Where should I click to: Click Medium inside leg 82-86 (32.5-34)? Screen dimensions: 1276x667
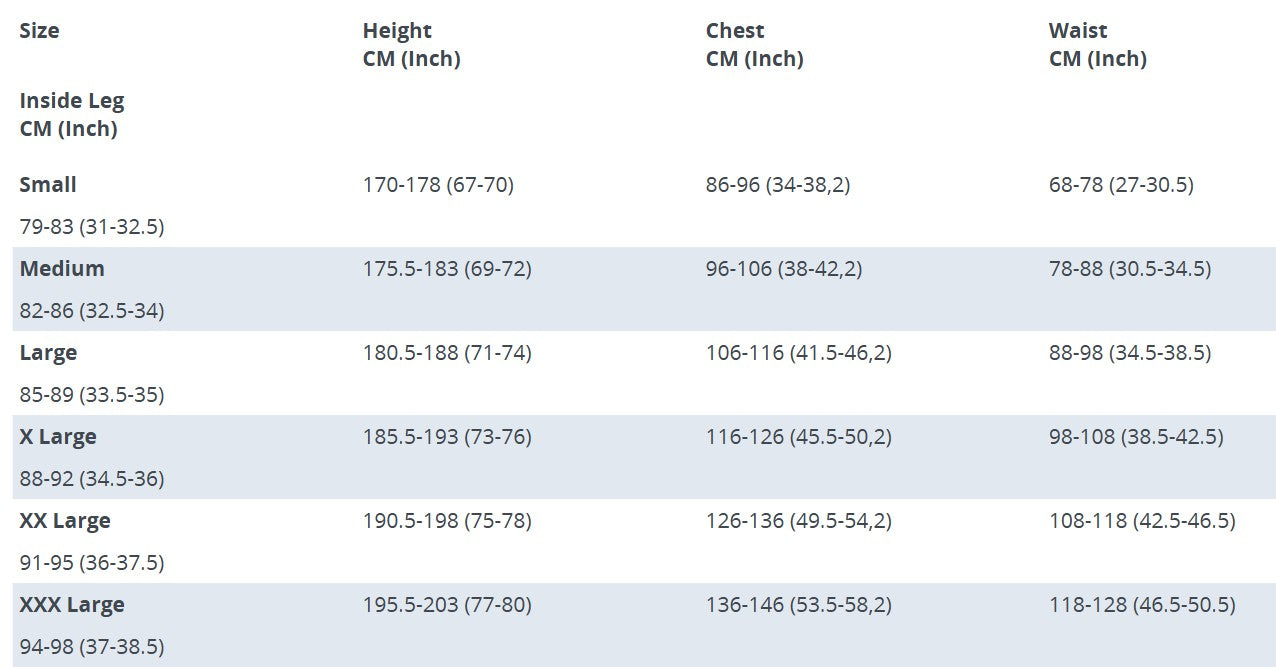point(92,311)
